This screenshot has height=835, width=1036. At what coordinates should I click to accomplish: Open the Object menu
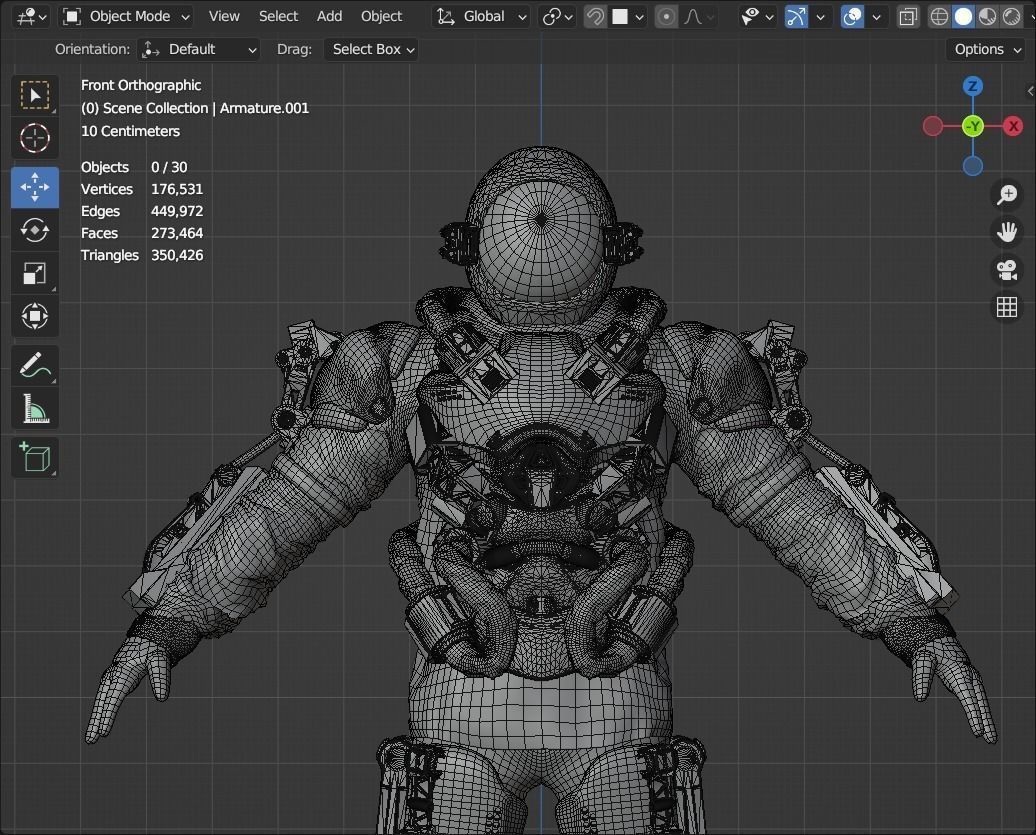click(381, 17)
